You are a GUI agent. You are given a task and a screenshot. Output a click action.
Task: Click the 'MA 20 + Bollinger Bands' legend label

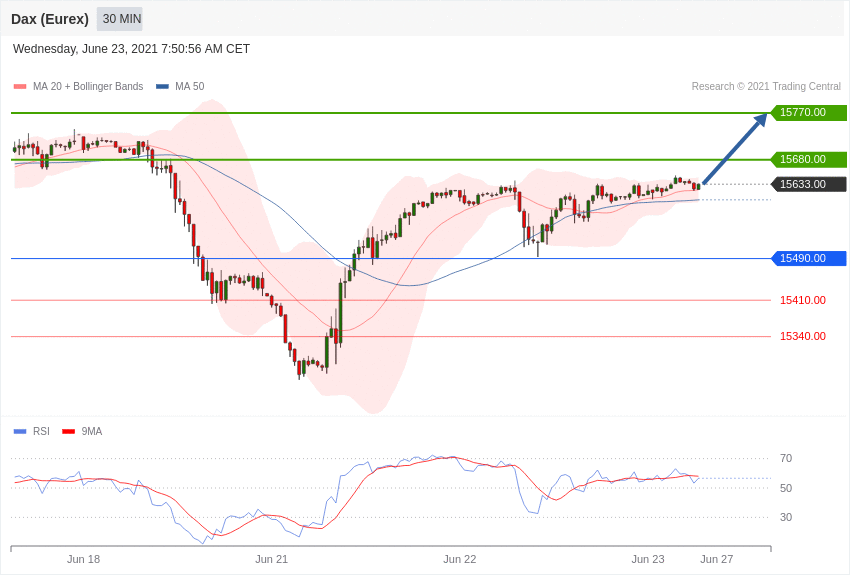88,86
